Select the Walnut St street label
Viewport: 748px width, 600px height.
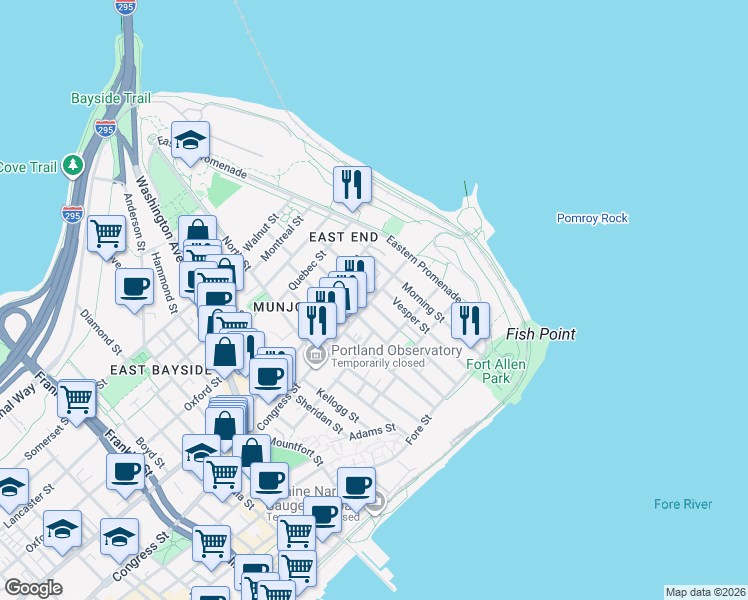260,232
